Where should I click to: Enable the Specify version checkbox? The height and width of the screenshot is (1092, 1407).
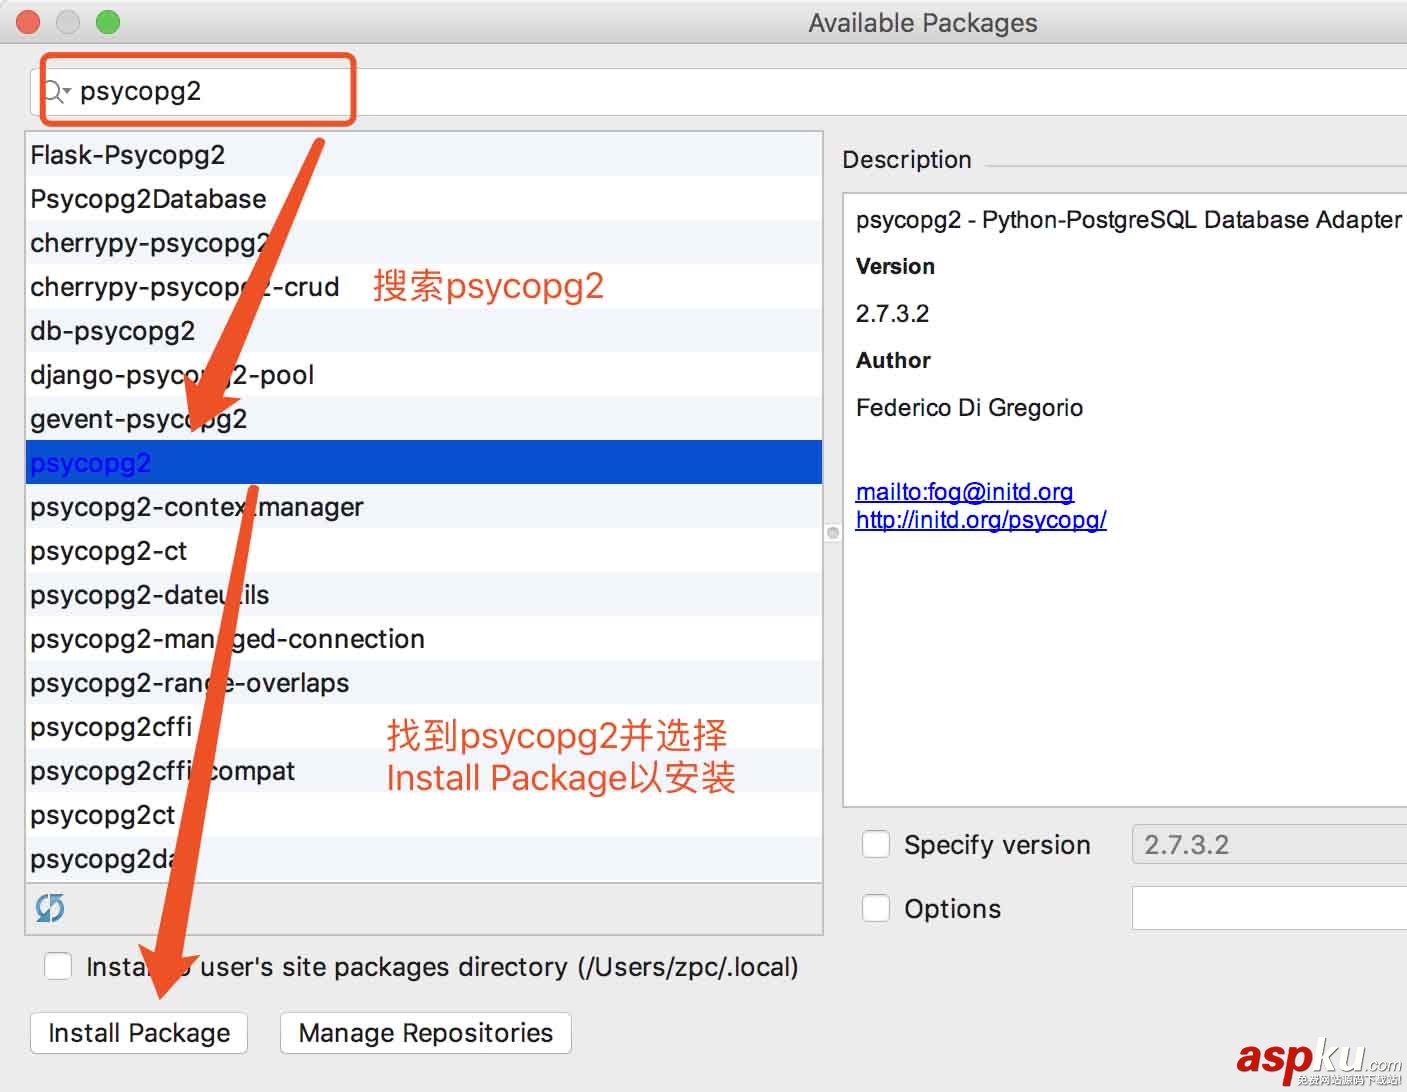coord(875,844)
